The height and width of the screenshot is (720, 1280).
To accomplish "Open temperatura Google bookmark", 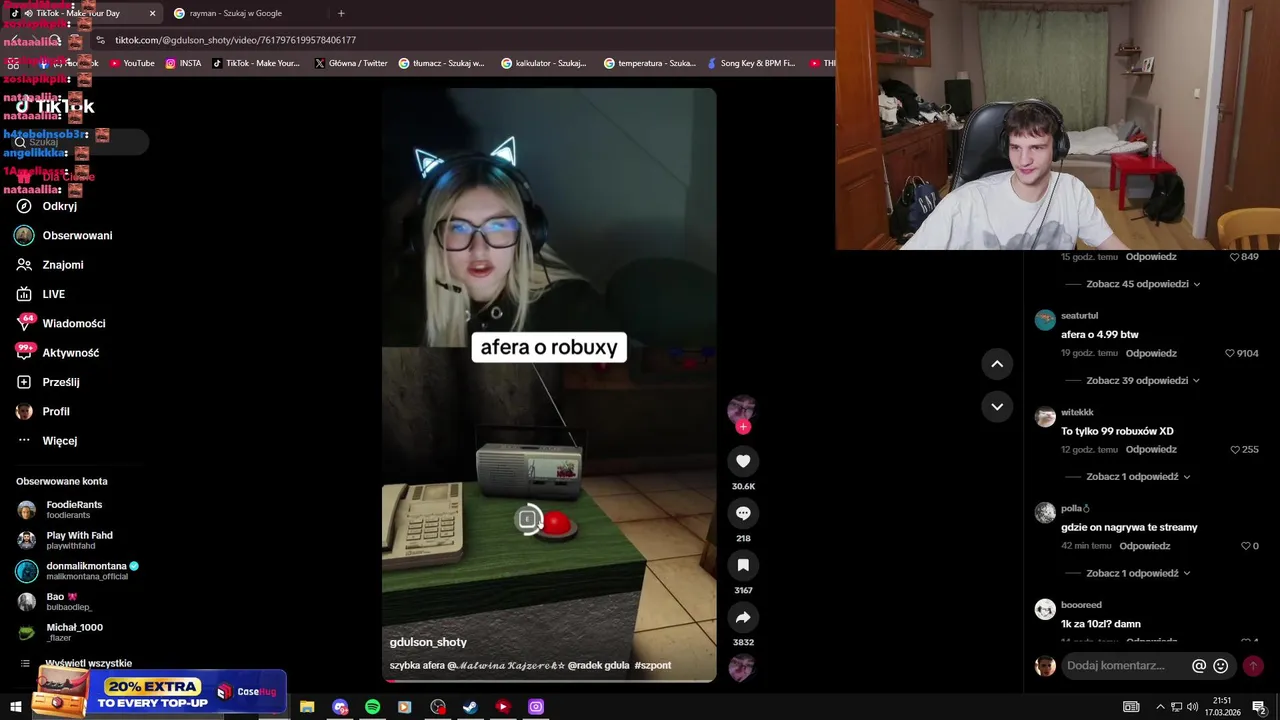I will pos(650,63).
